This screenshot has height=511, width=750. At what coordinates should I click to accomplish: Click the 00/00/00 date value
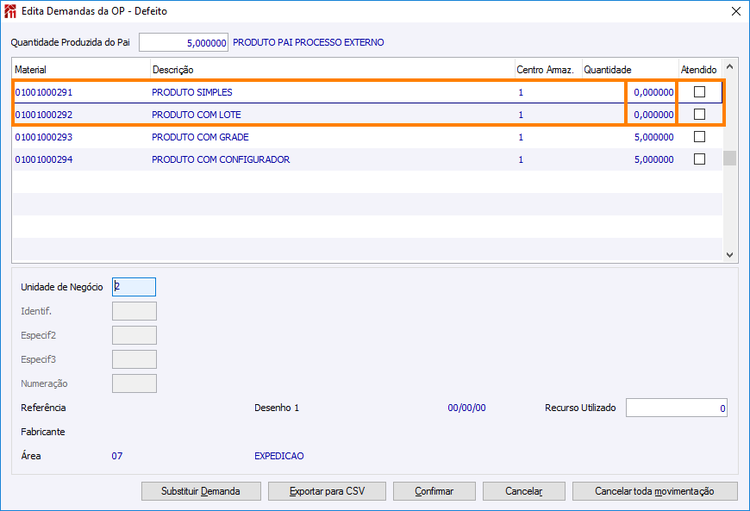[466, 408]
